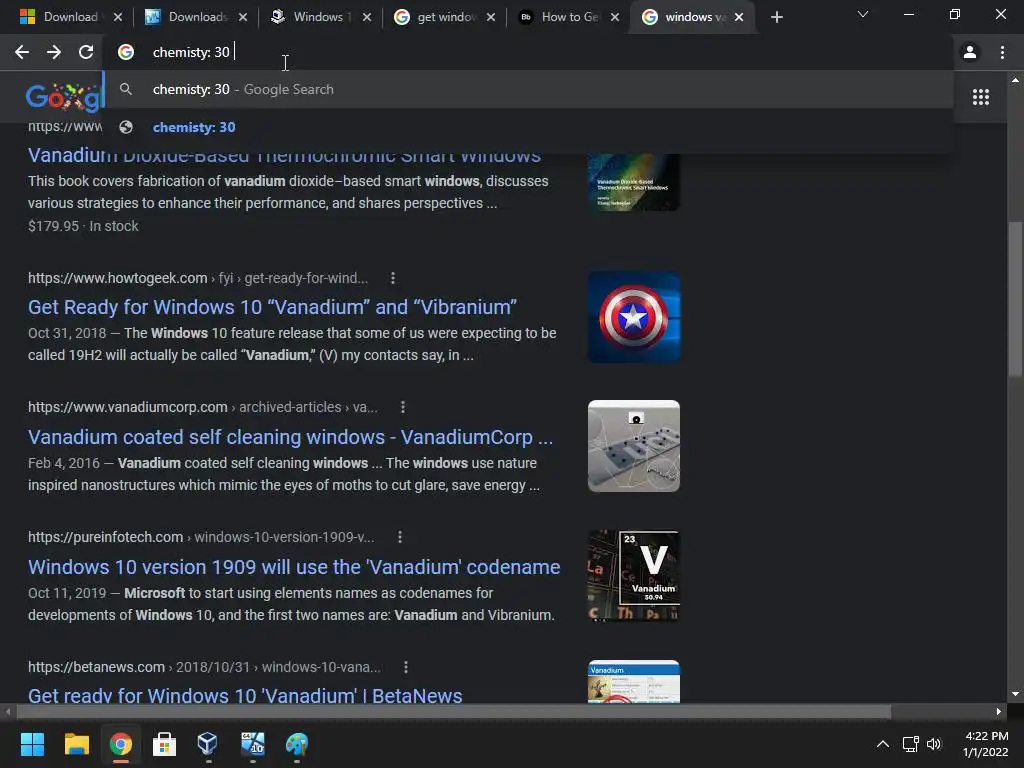Screen dimensions: 1024x768
Task: Choose the blue 'chemisty: 30' URL suggestion
Action: click(x=528, y=127)
